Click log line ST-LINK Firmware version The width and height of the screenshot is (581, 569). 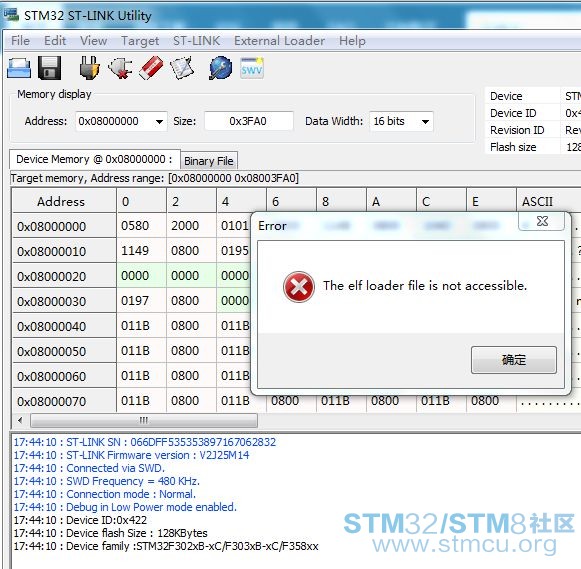point(131,455)
